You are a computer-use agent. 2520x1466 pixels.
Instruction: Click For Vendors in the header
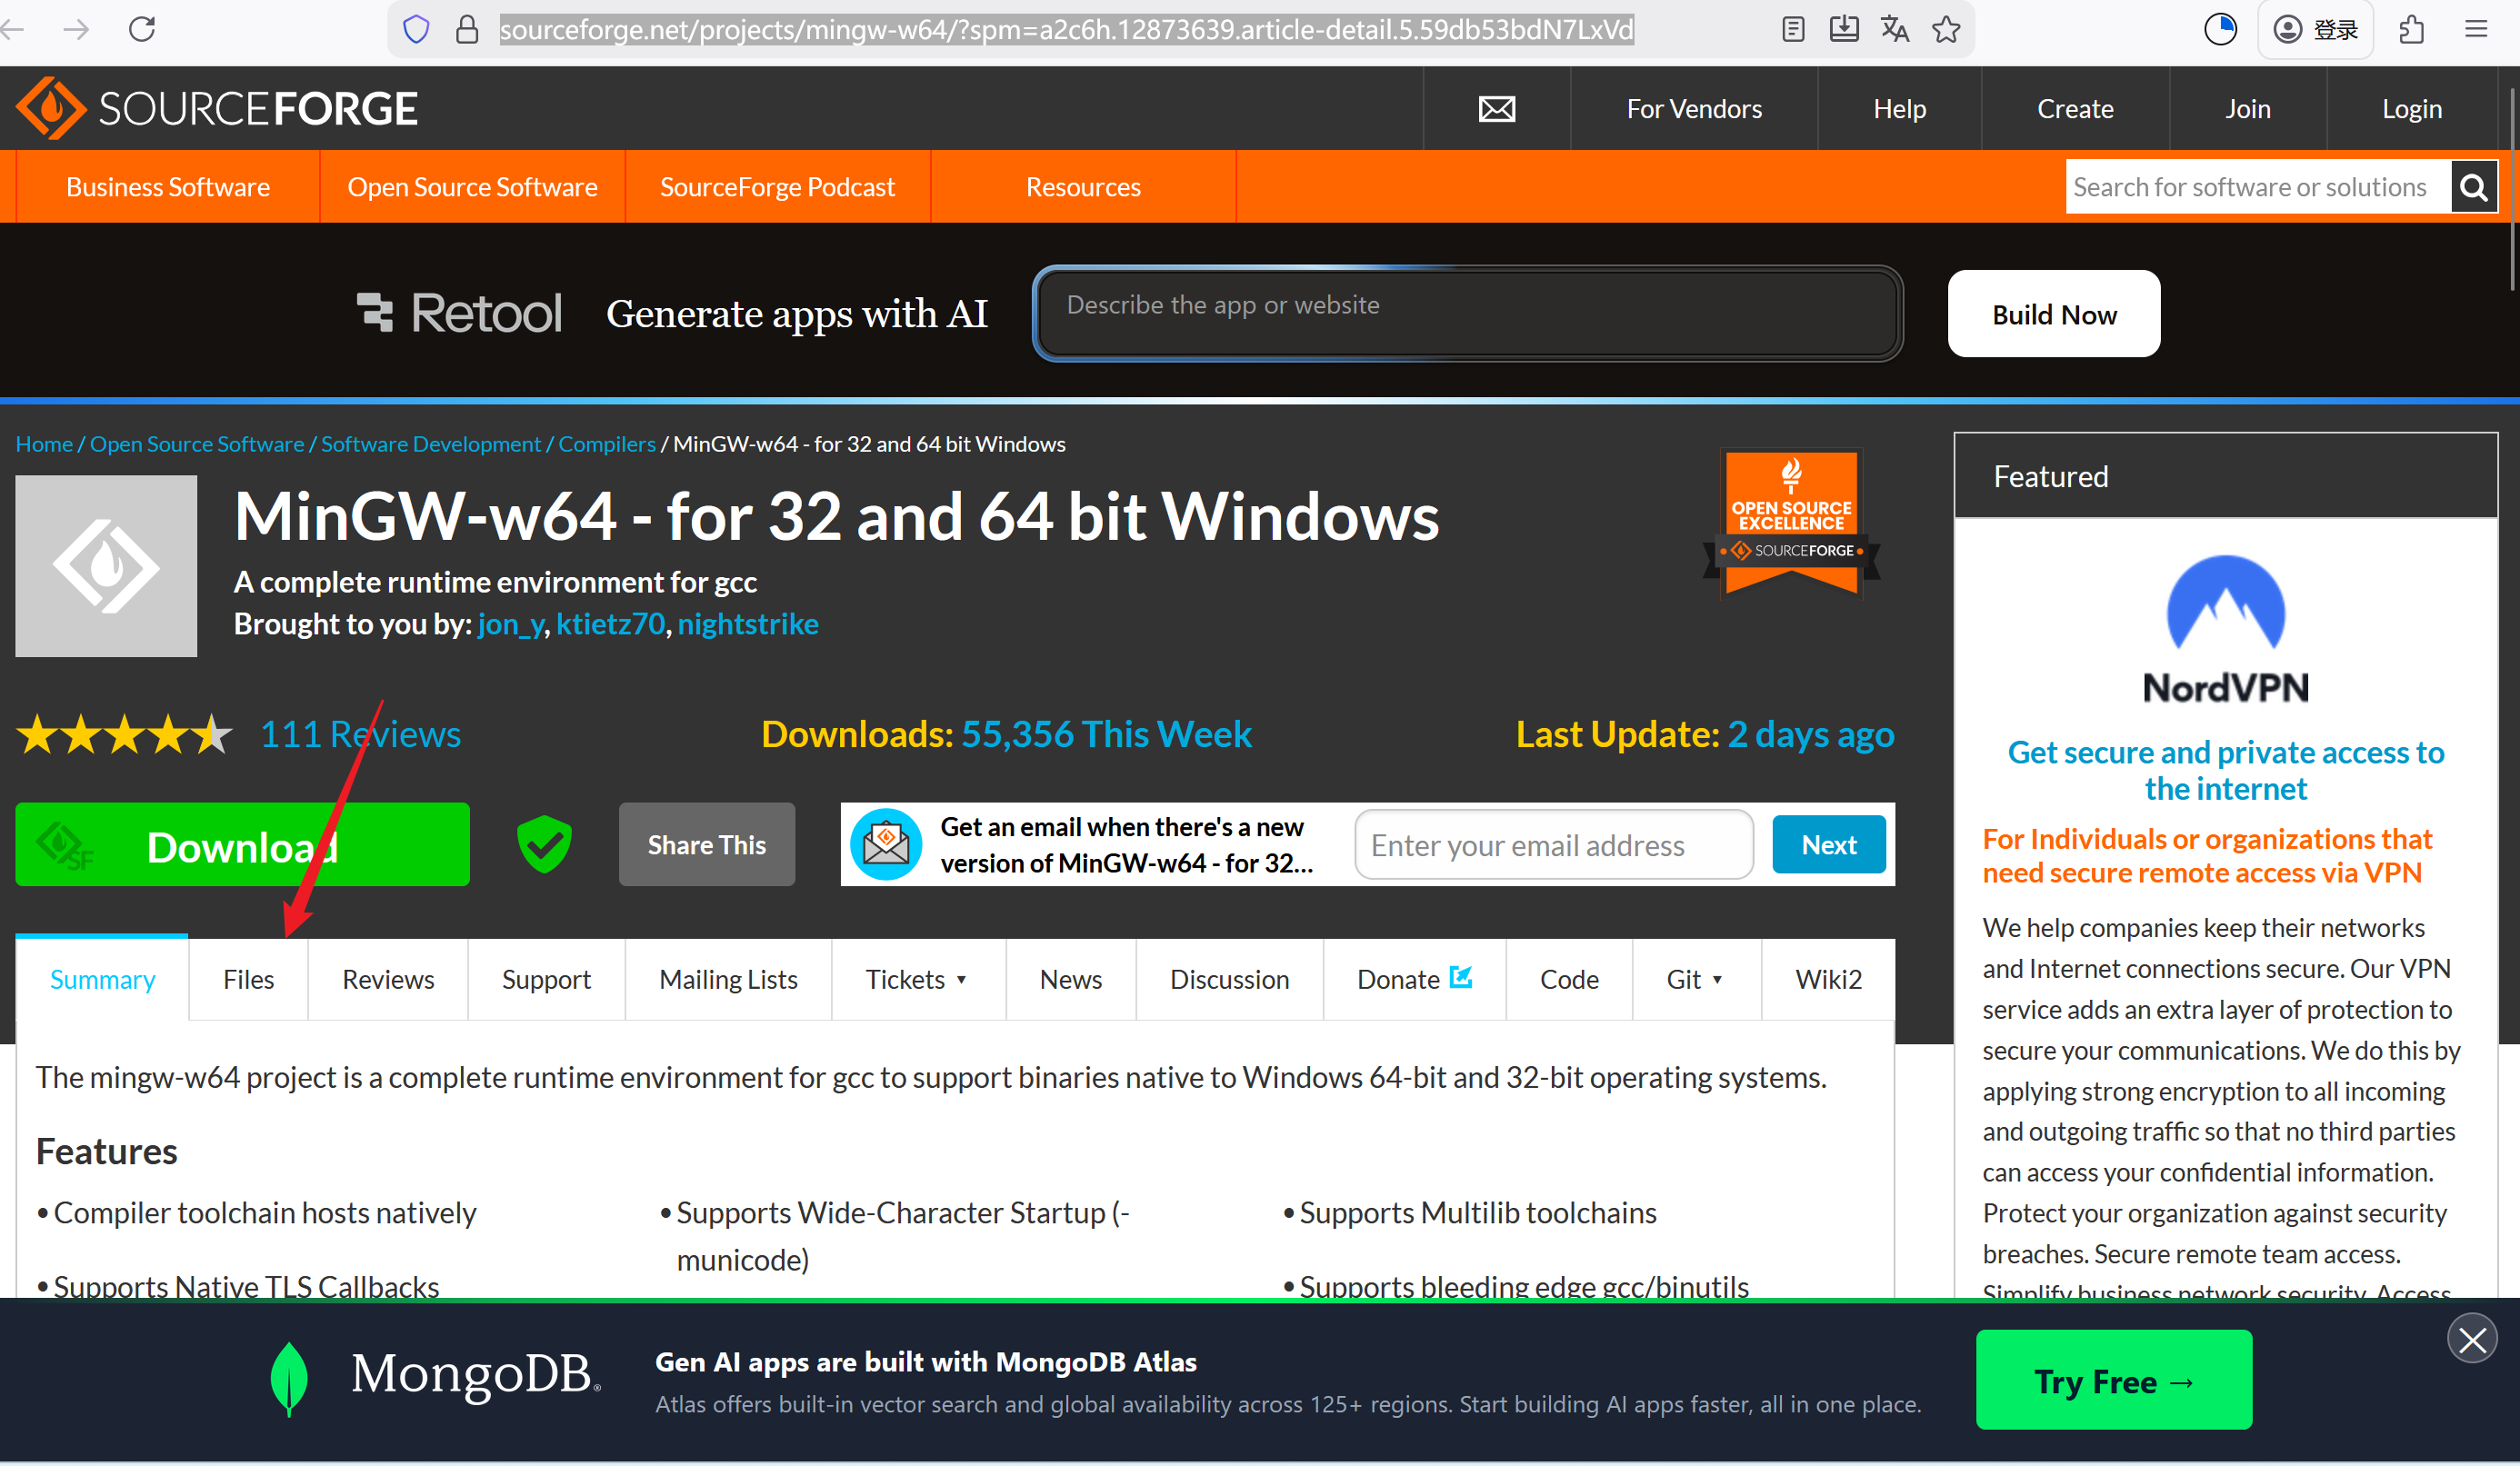1694,108
